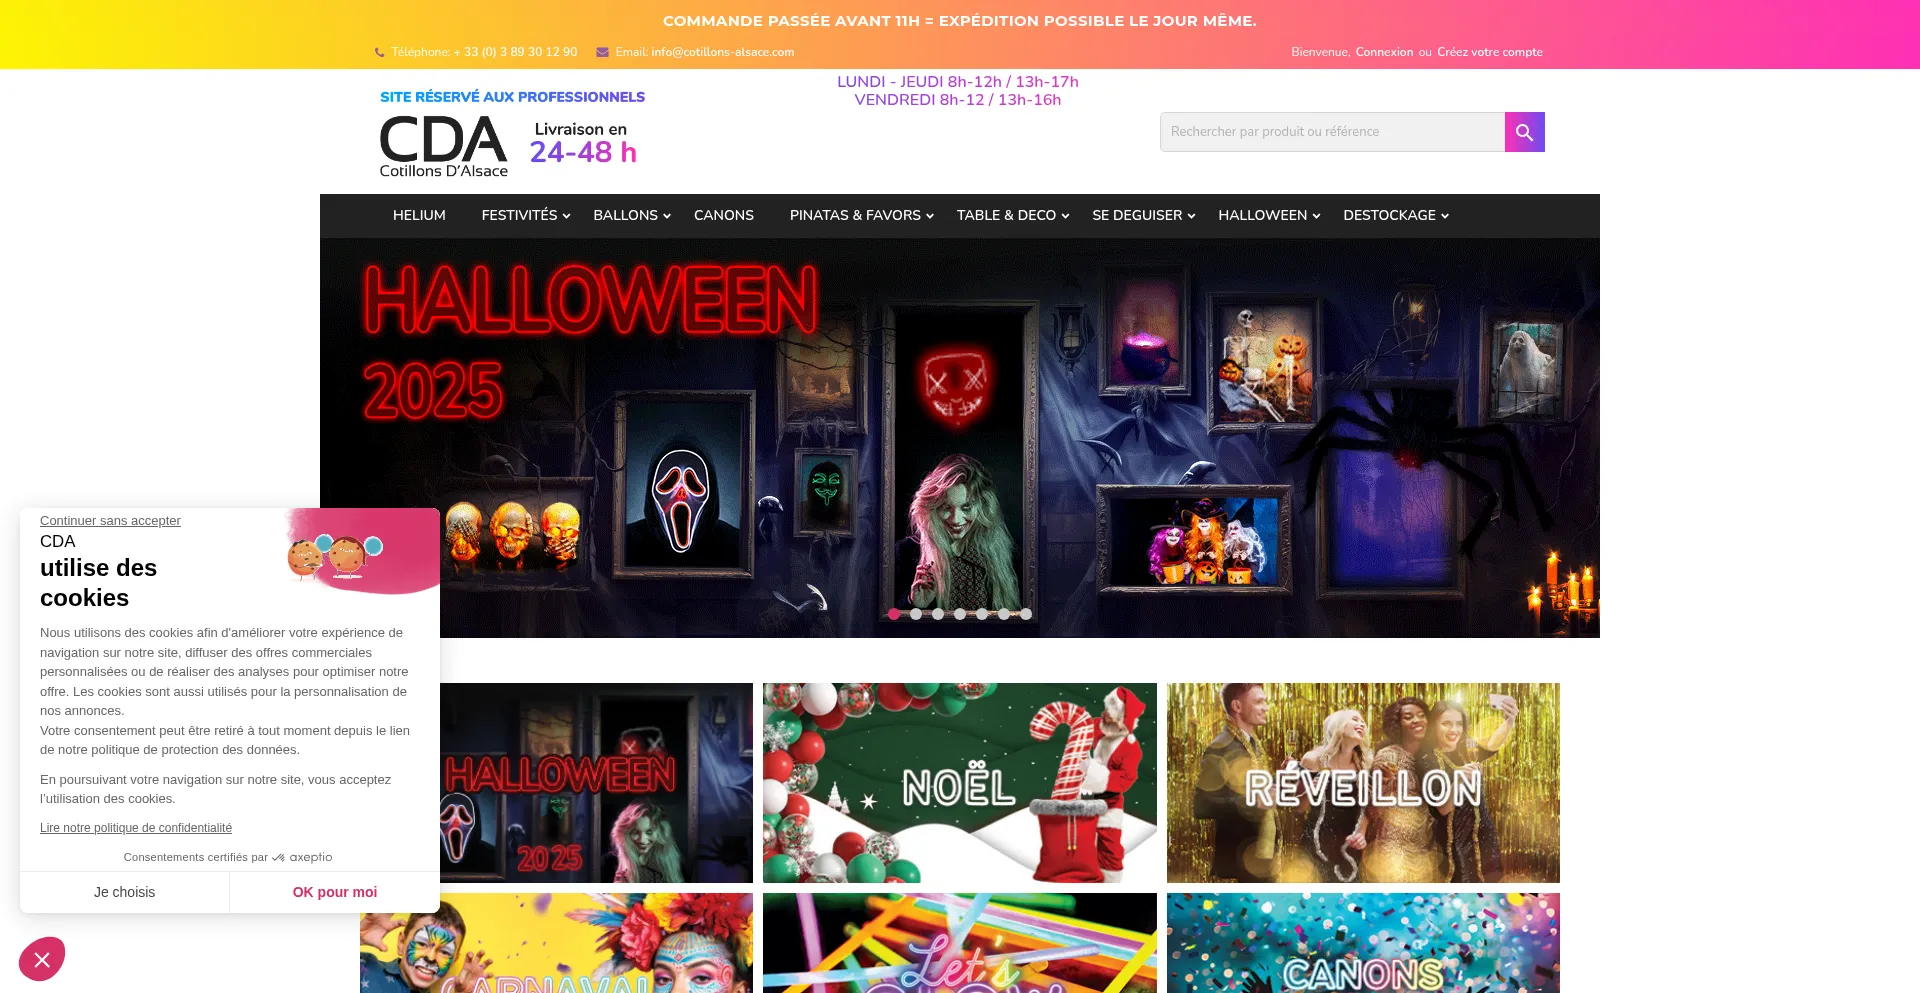Click the Je choisis cookie button
This screenshot has height=993, width=1920.
(x=125, y=892)
